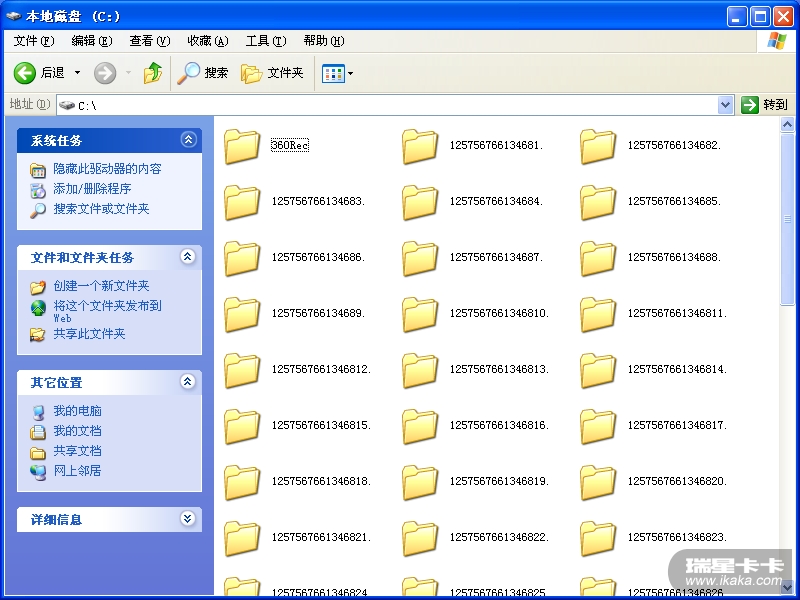Click 隐藏此驱动器的内容 link
The width and height of the screenshot is (800, 600).
pyautogui.click(x=107, y=169)
